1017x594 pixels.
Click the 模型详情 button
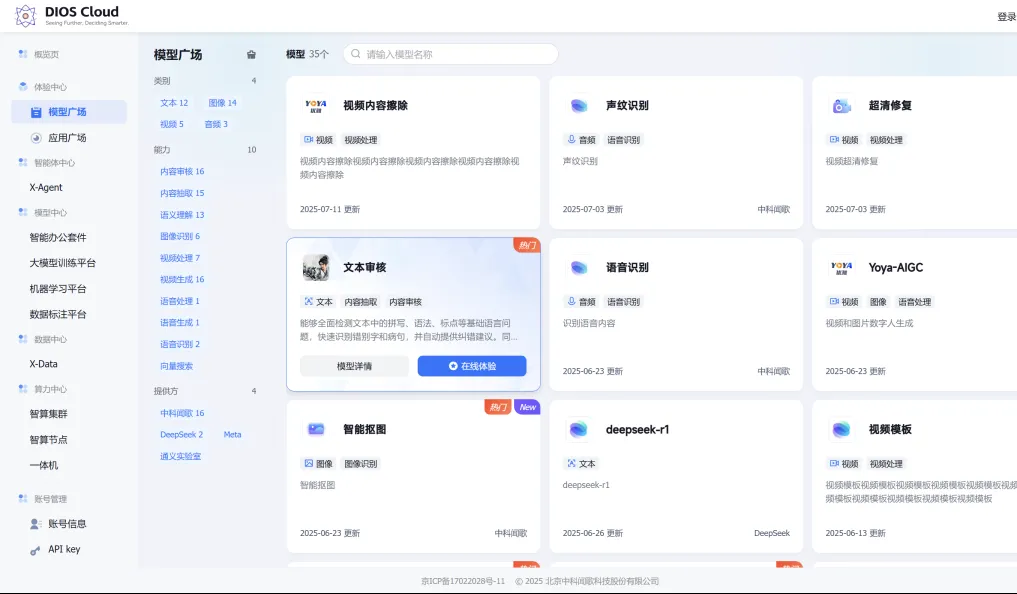click(354, 366)
